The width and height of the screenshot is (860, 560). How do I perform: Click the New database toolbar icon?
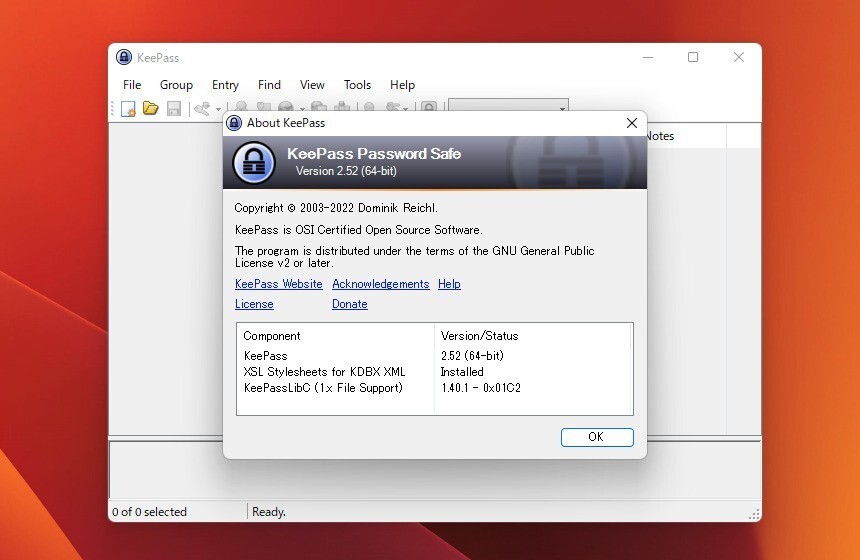[129, 109]
